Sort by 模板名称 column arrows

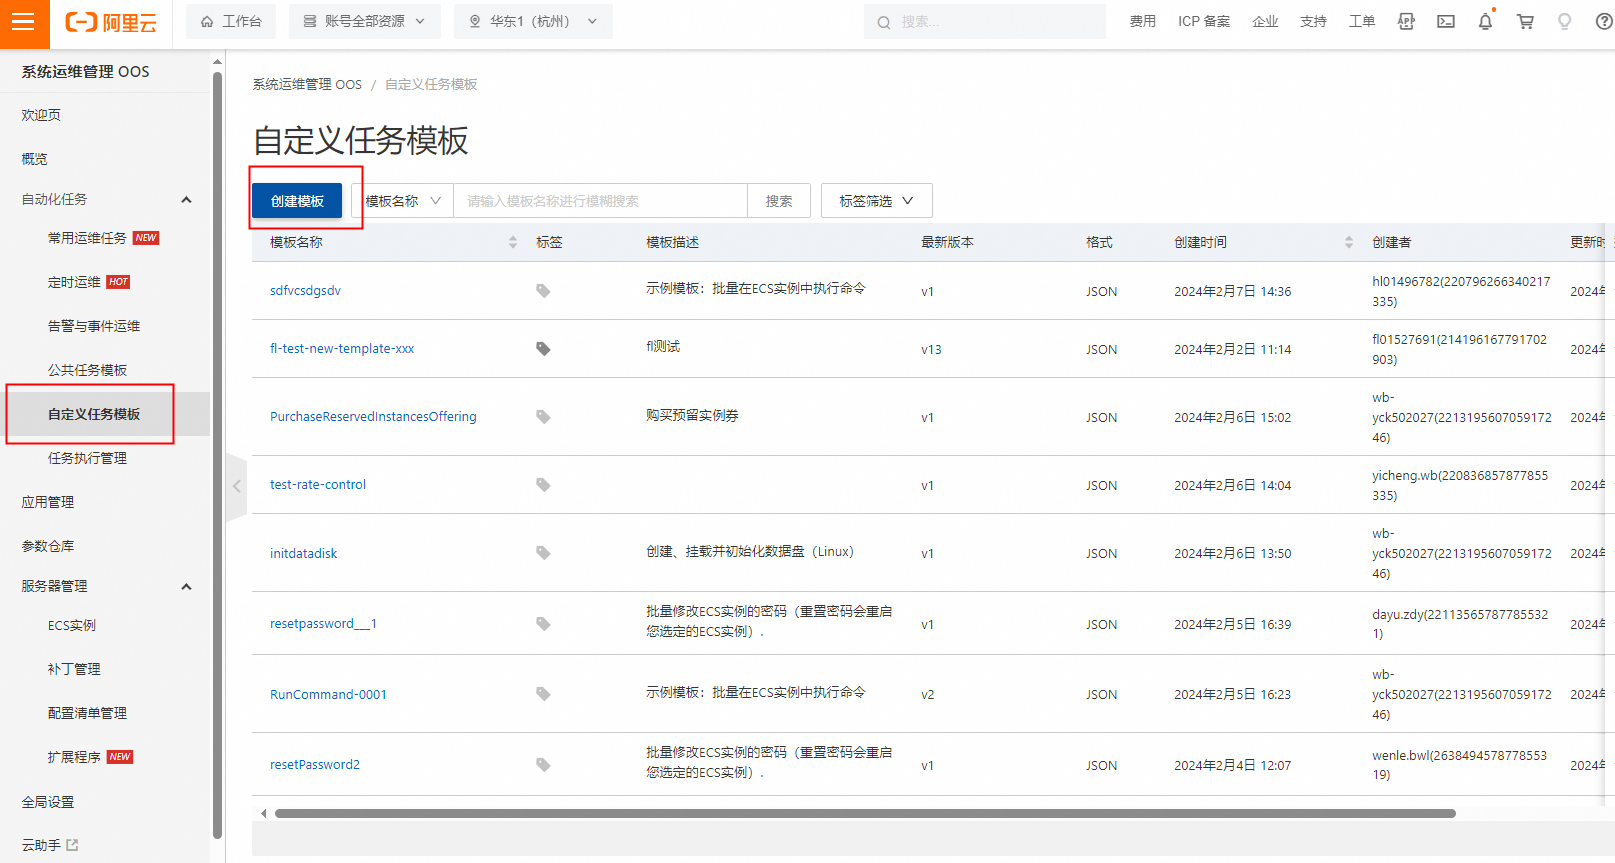click(513, 242)
